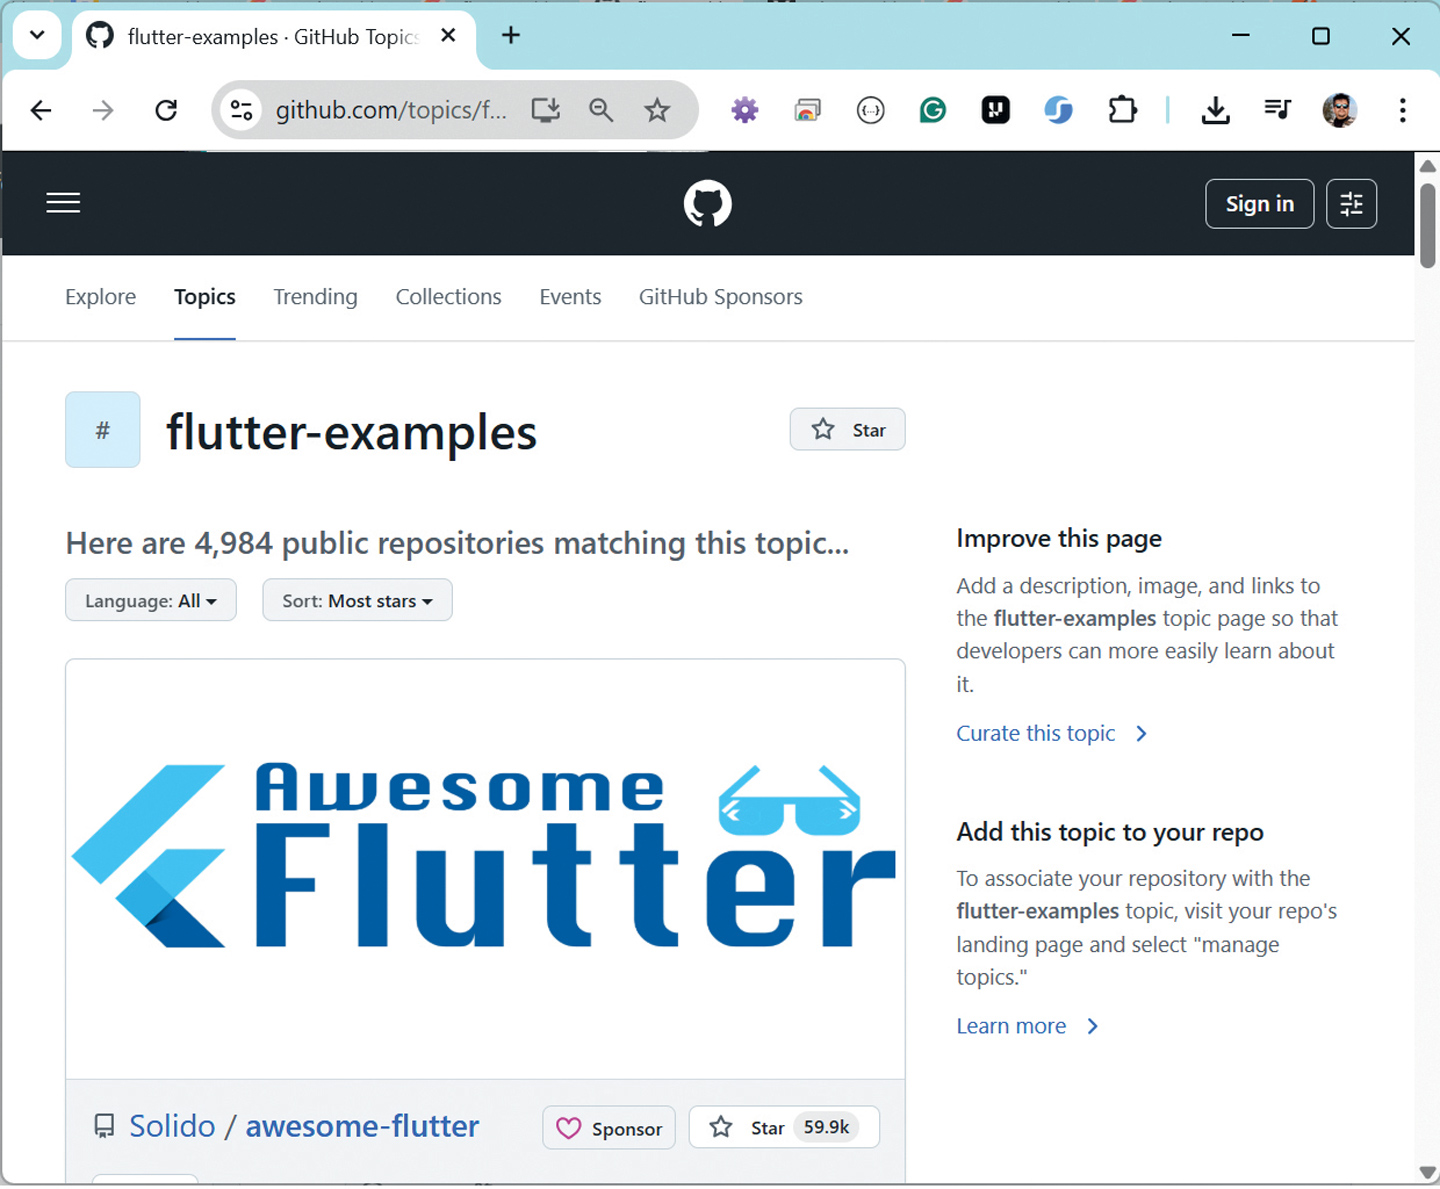1440x1189 pixels.
Task: Click the Sign in button
Action: tap(1260, 204)
